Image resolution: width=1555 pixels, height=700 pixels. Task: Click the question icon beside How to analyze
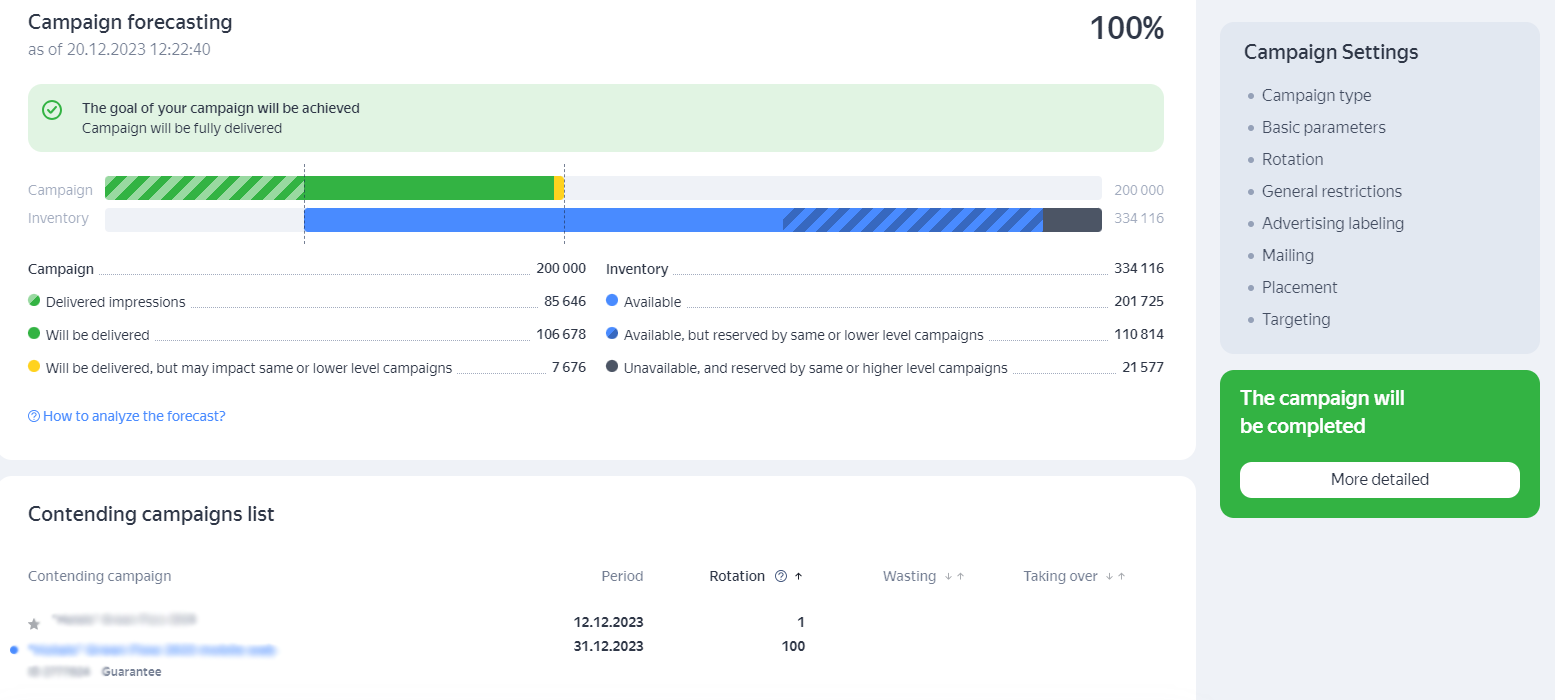coord(34,416)
